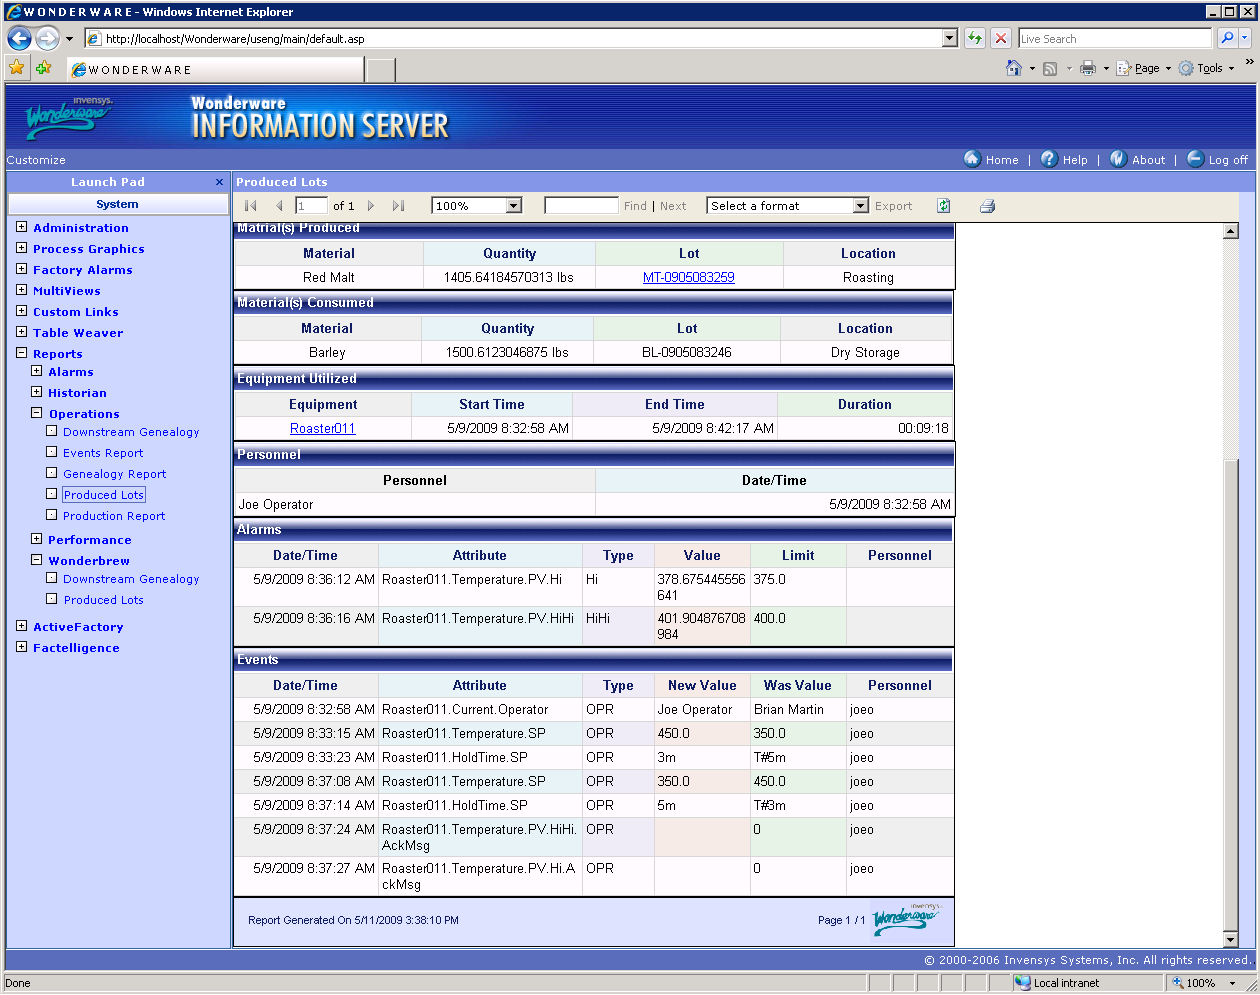Expand the Administration tree node
Image resolution: width=1260 pixels, height=995 pixels.
tap(21, 227)
